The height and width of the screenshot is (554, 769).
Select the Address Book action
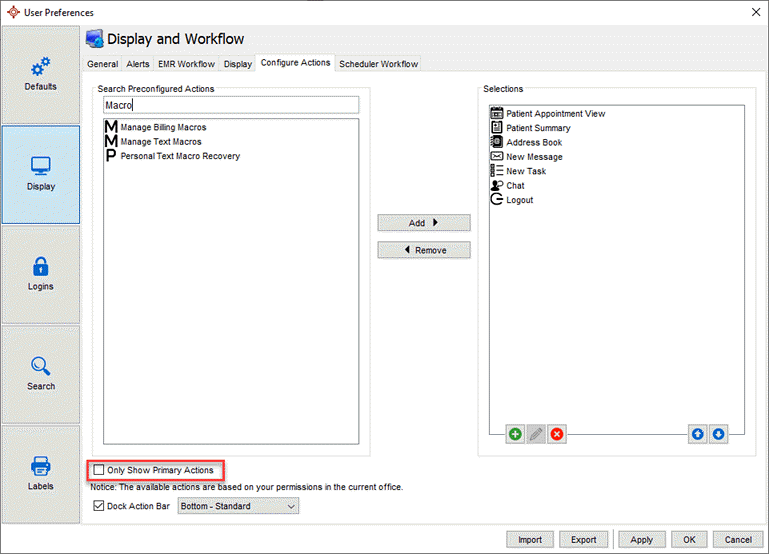click(533, 143)
